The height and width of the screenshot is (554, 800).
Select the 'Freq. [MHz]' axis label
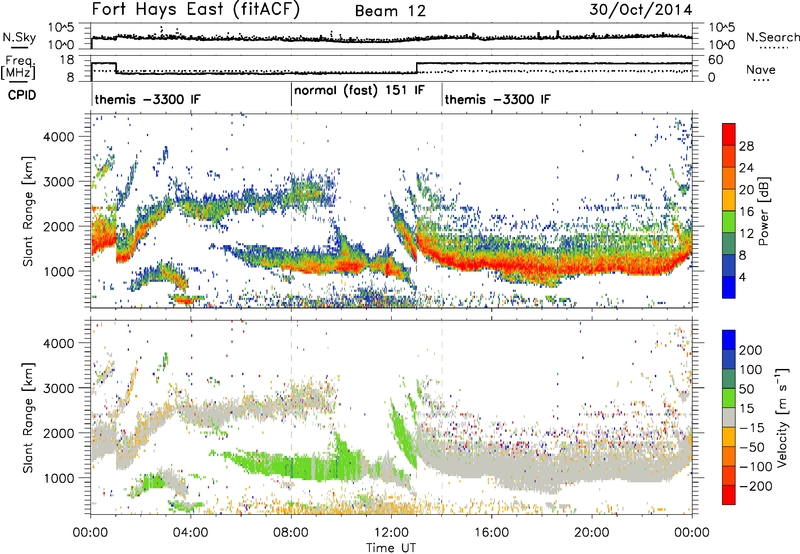[x=19, y=67]
